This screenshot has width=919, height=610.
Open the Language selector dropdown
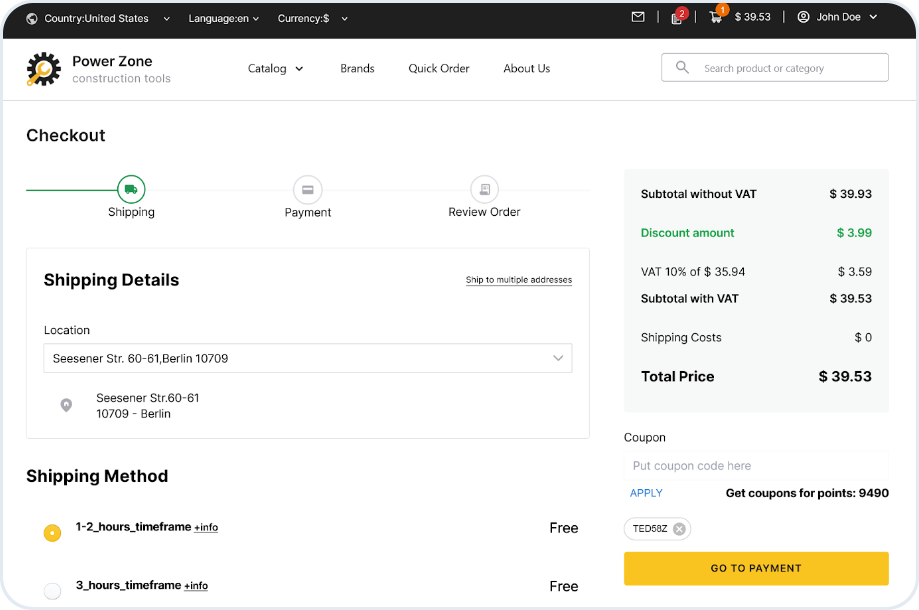(224, 18)
